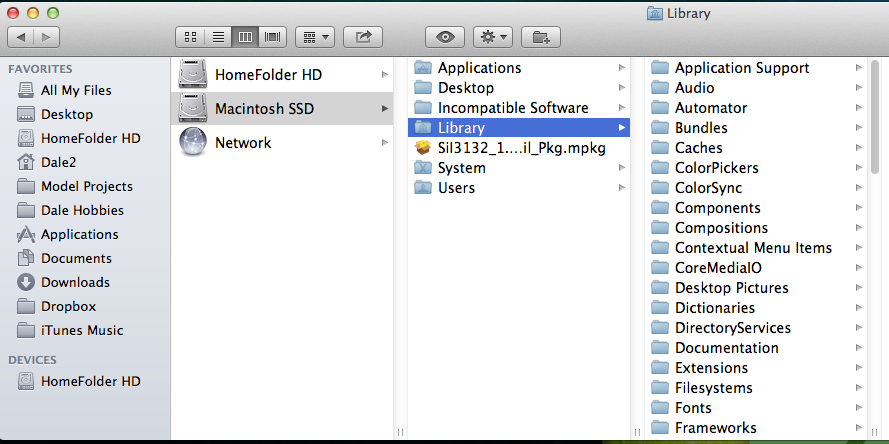Image resolution: width=889 pixels, height=444 pixels.
Task: Open the Frameworks folder
Action: tap(756, 428)
